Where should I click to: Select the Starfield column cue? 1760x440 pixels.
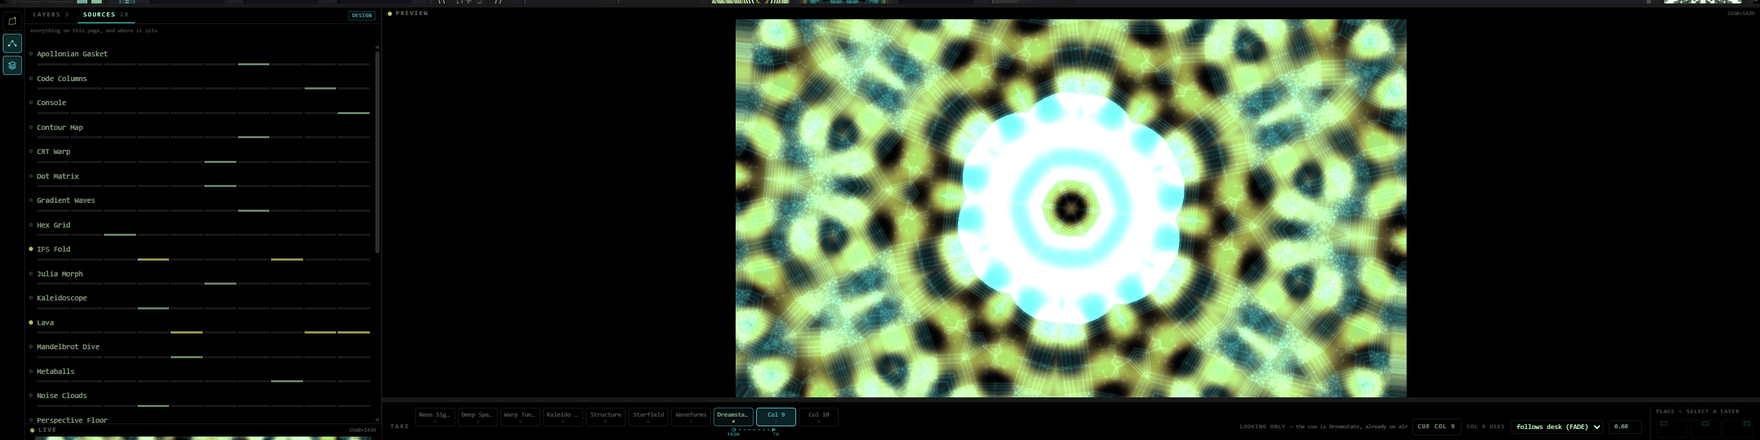pyautogui.click(x=648, y=416)
